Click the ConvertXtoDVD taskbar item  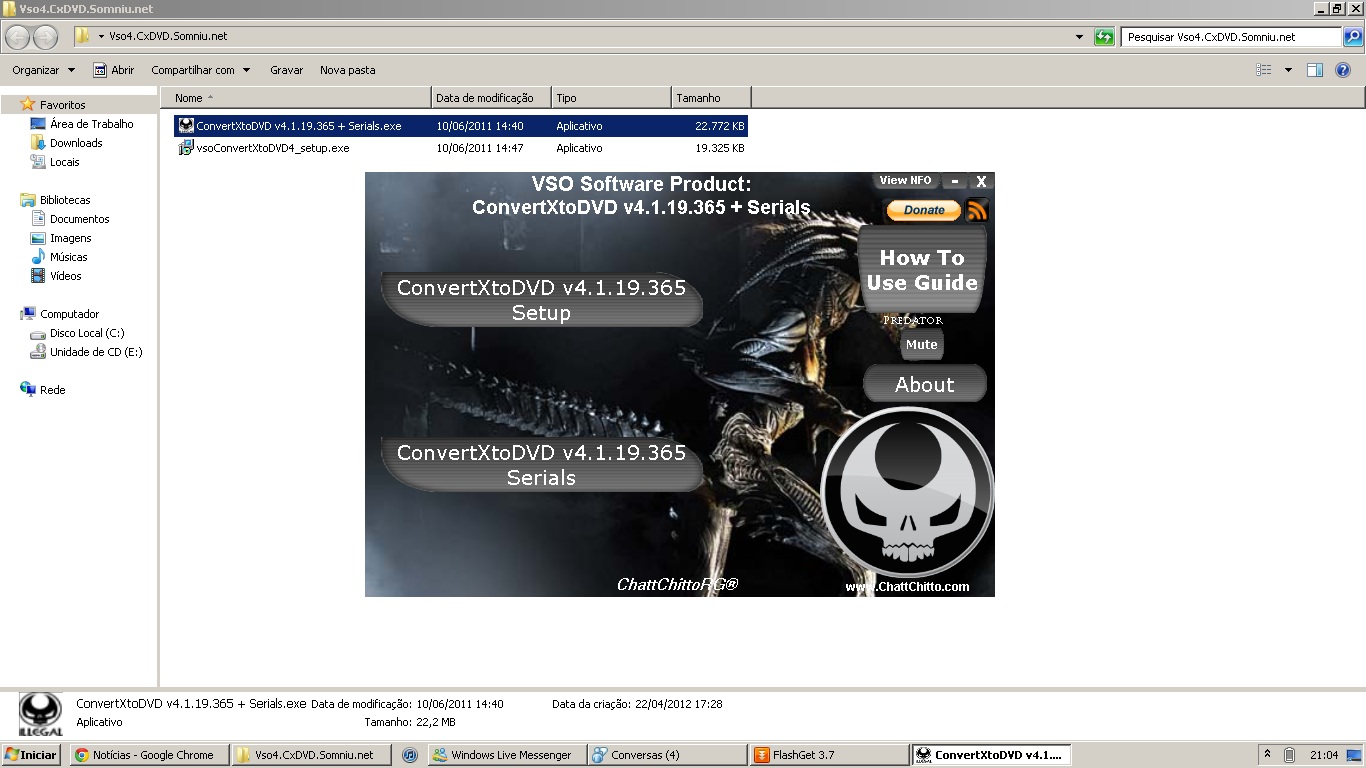coord(990,755)
